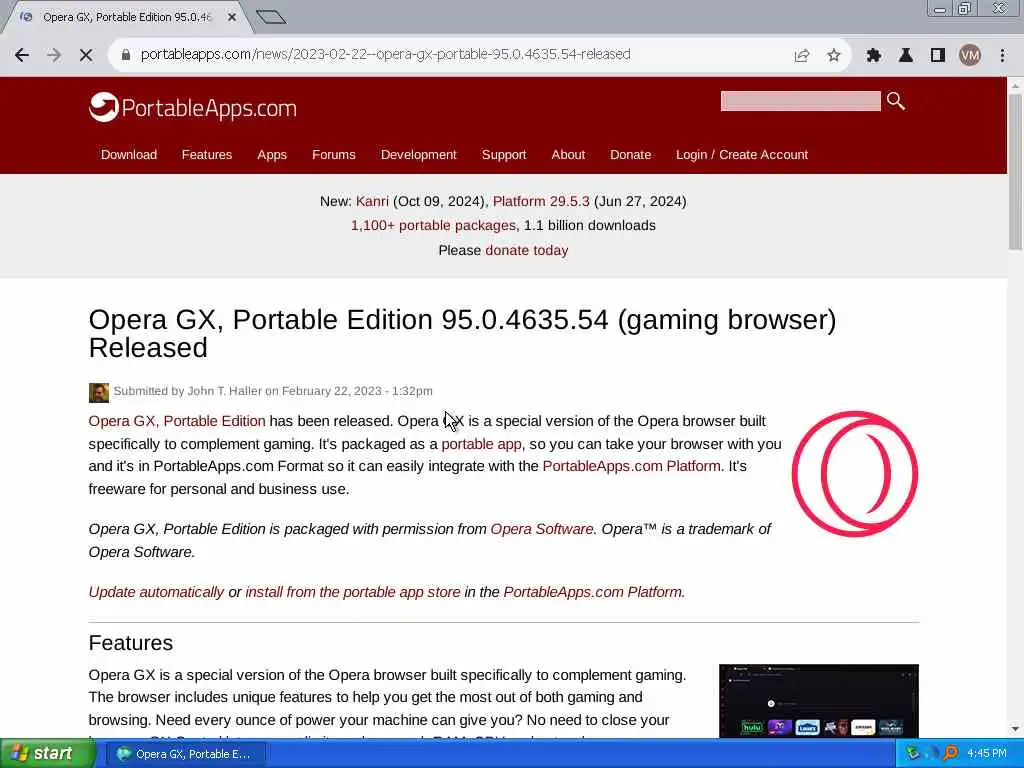The image size is (1024, 768).
Task: Open the VM profile avatar
Action: pos(970,56)
